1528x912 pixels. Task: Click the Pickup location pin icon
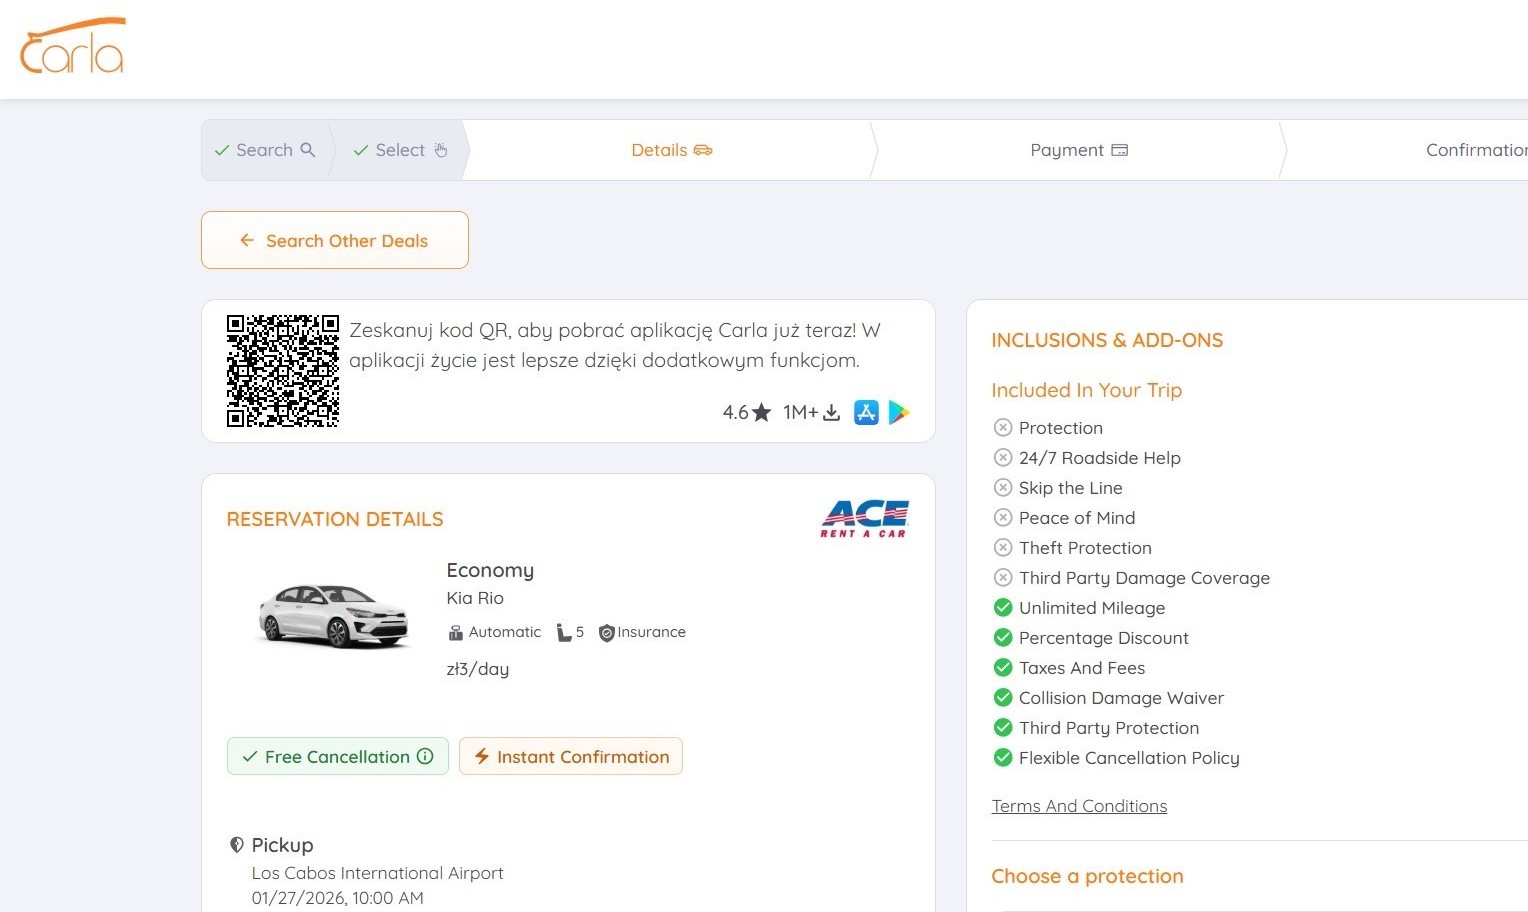tap(237, 845)
